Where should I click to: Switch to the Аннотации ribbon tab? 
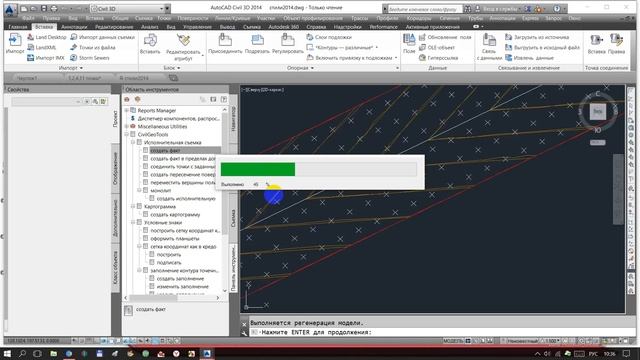pos(74,27)
